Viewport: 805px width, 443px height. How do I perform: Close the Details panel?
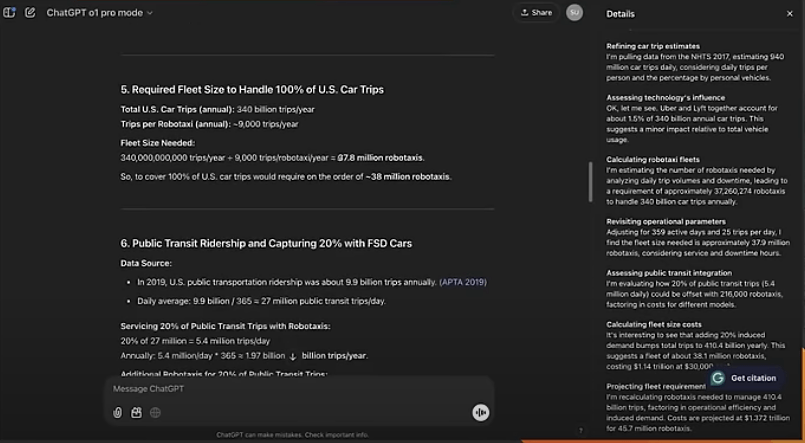[789, 14]
